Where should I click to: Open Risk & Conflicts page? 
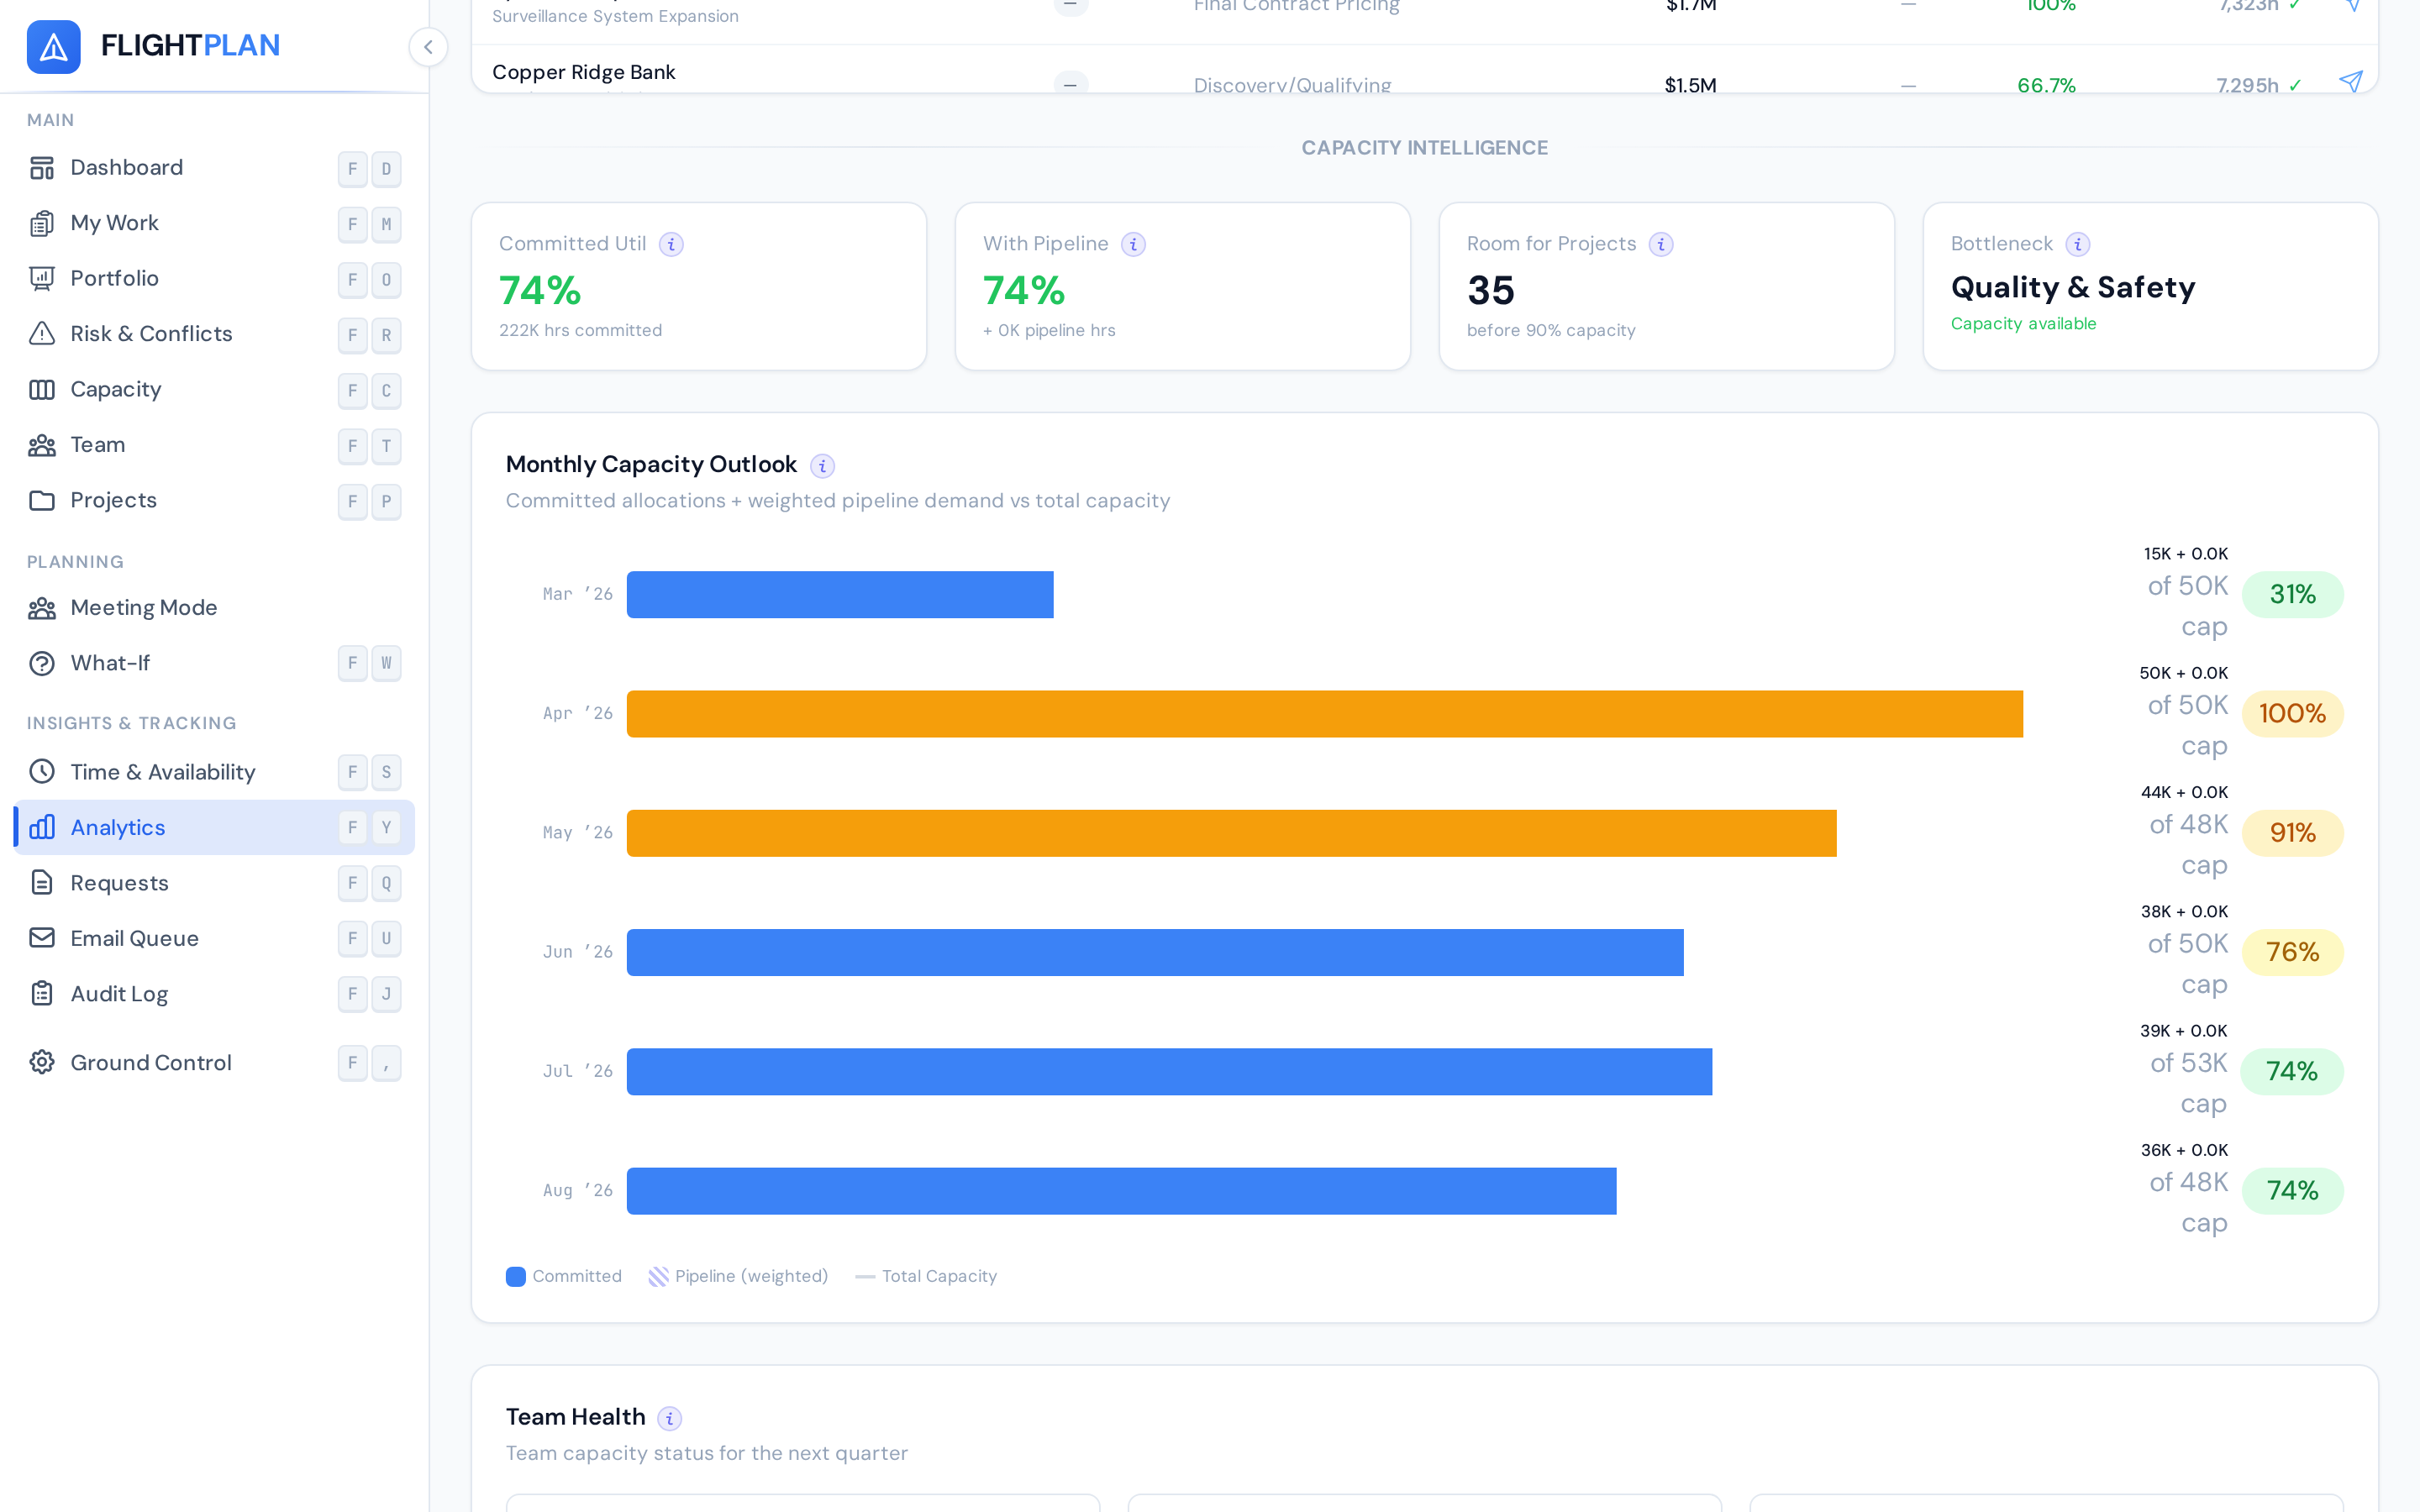(151, 334)
